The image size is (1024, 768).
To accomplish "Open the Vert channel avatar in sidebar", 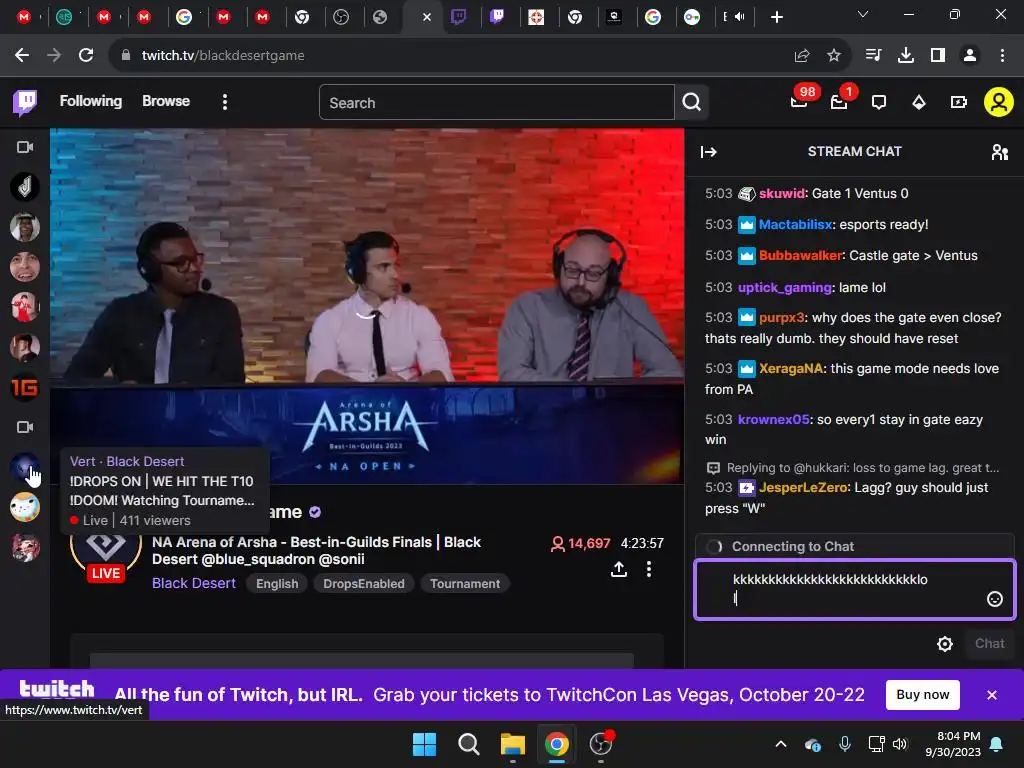I will (25, 468).
